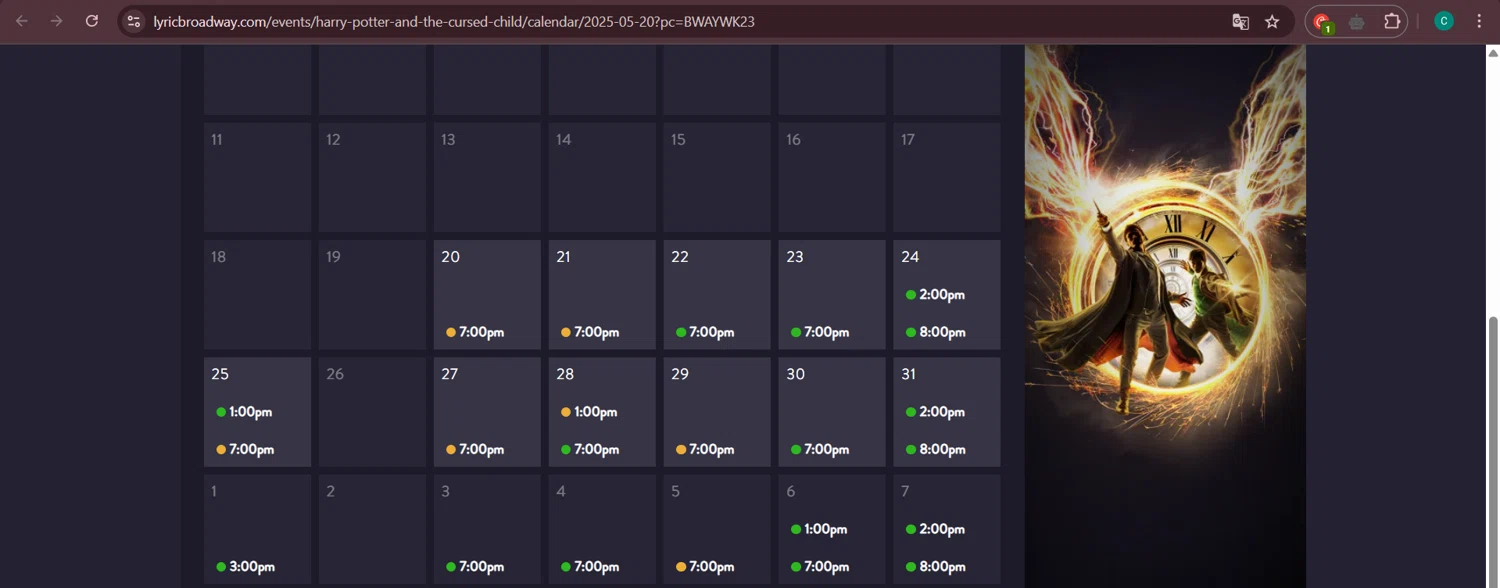The height and width of the screenshot is (588, 1500).
Task: Select 1:00pm show on May 28
Action: coord(589,412)
